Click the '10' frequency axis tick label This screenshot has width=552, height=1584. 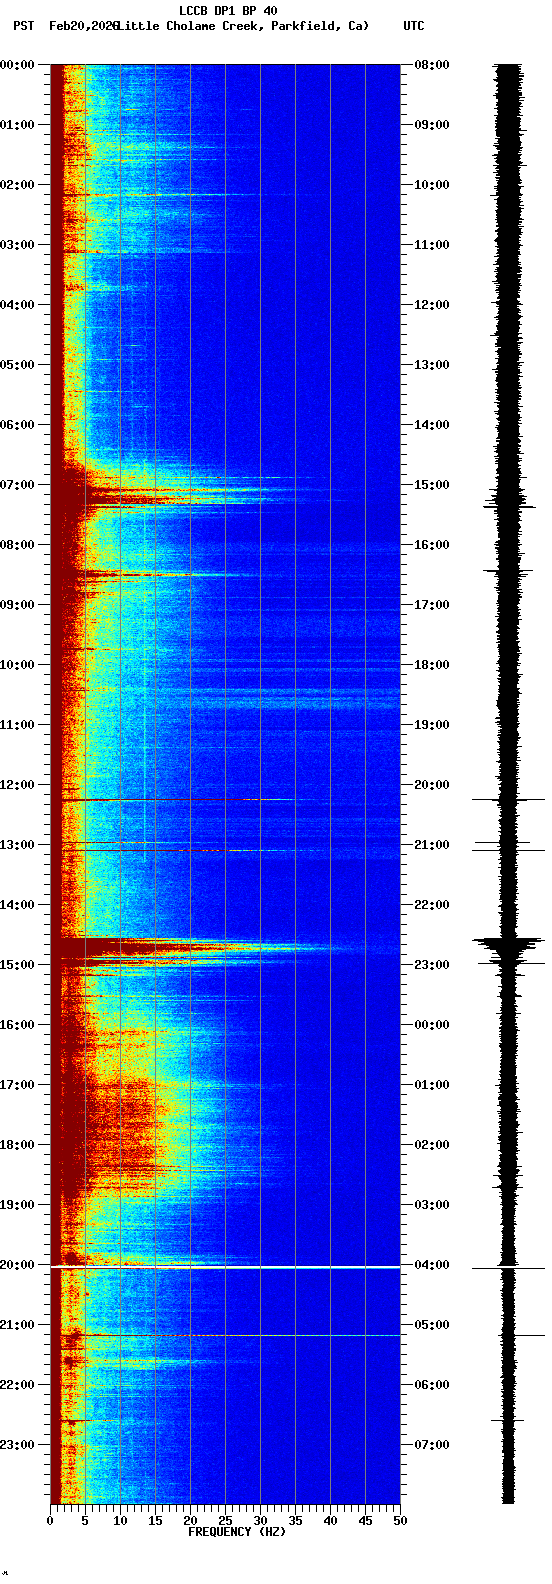tap(120, 1521)
